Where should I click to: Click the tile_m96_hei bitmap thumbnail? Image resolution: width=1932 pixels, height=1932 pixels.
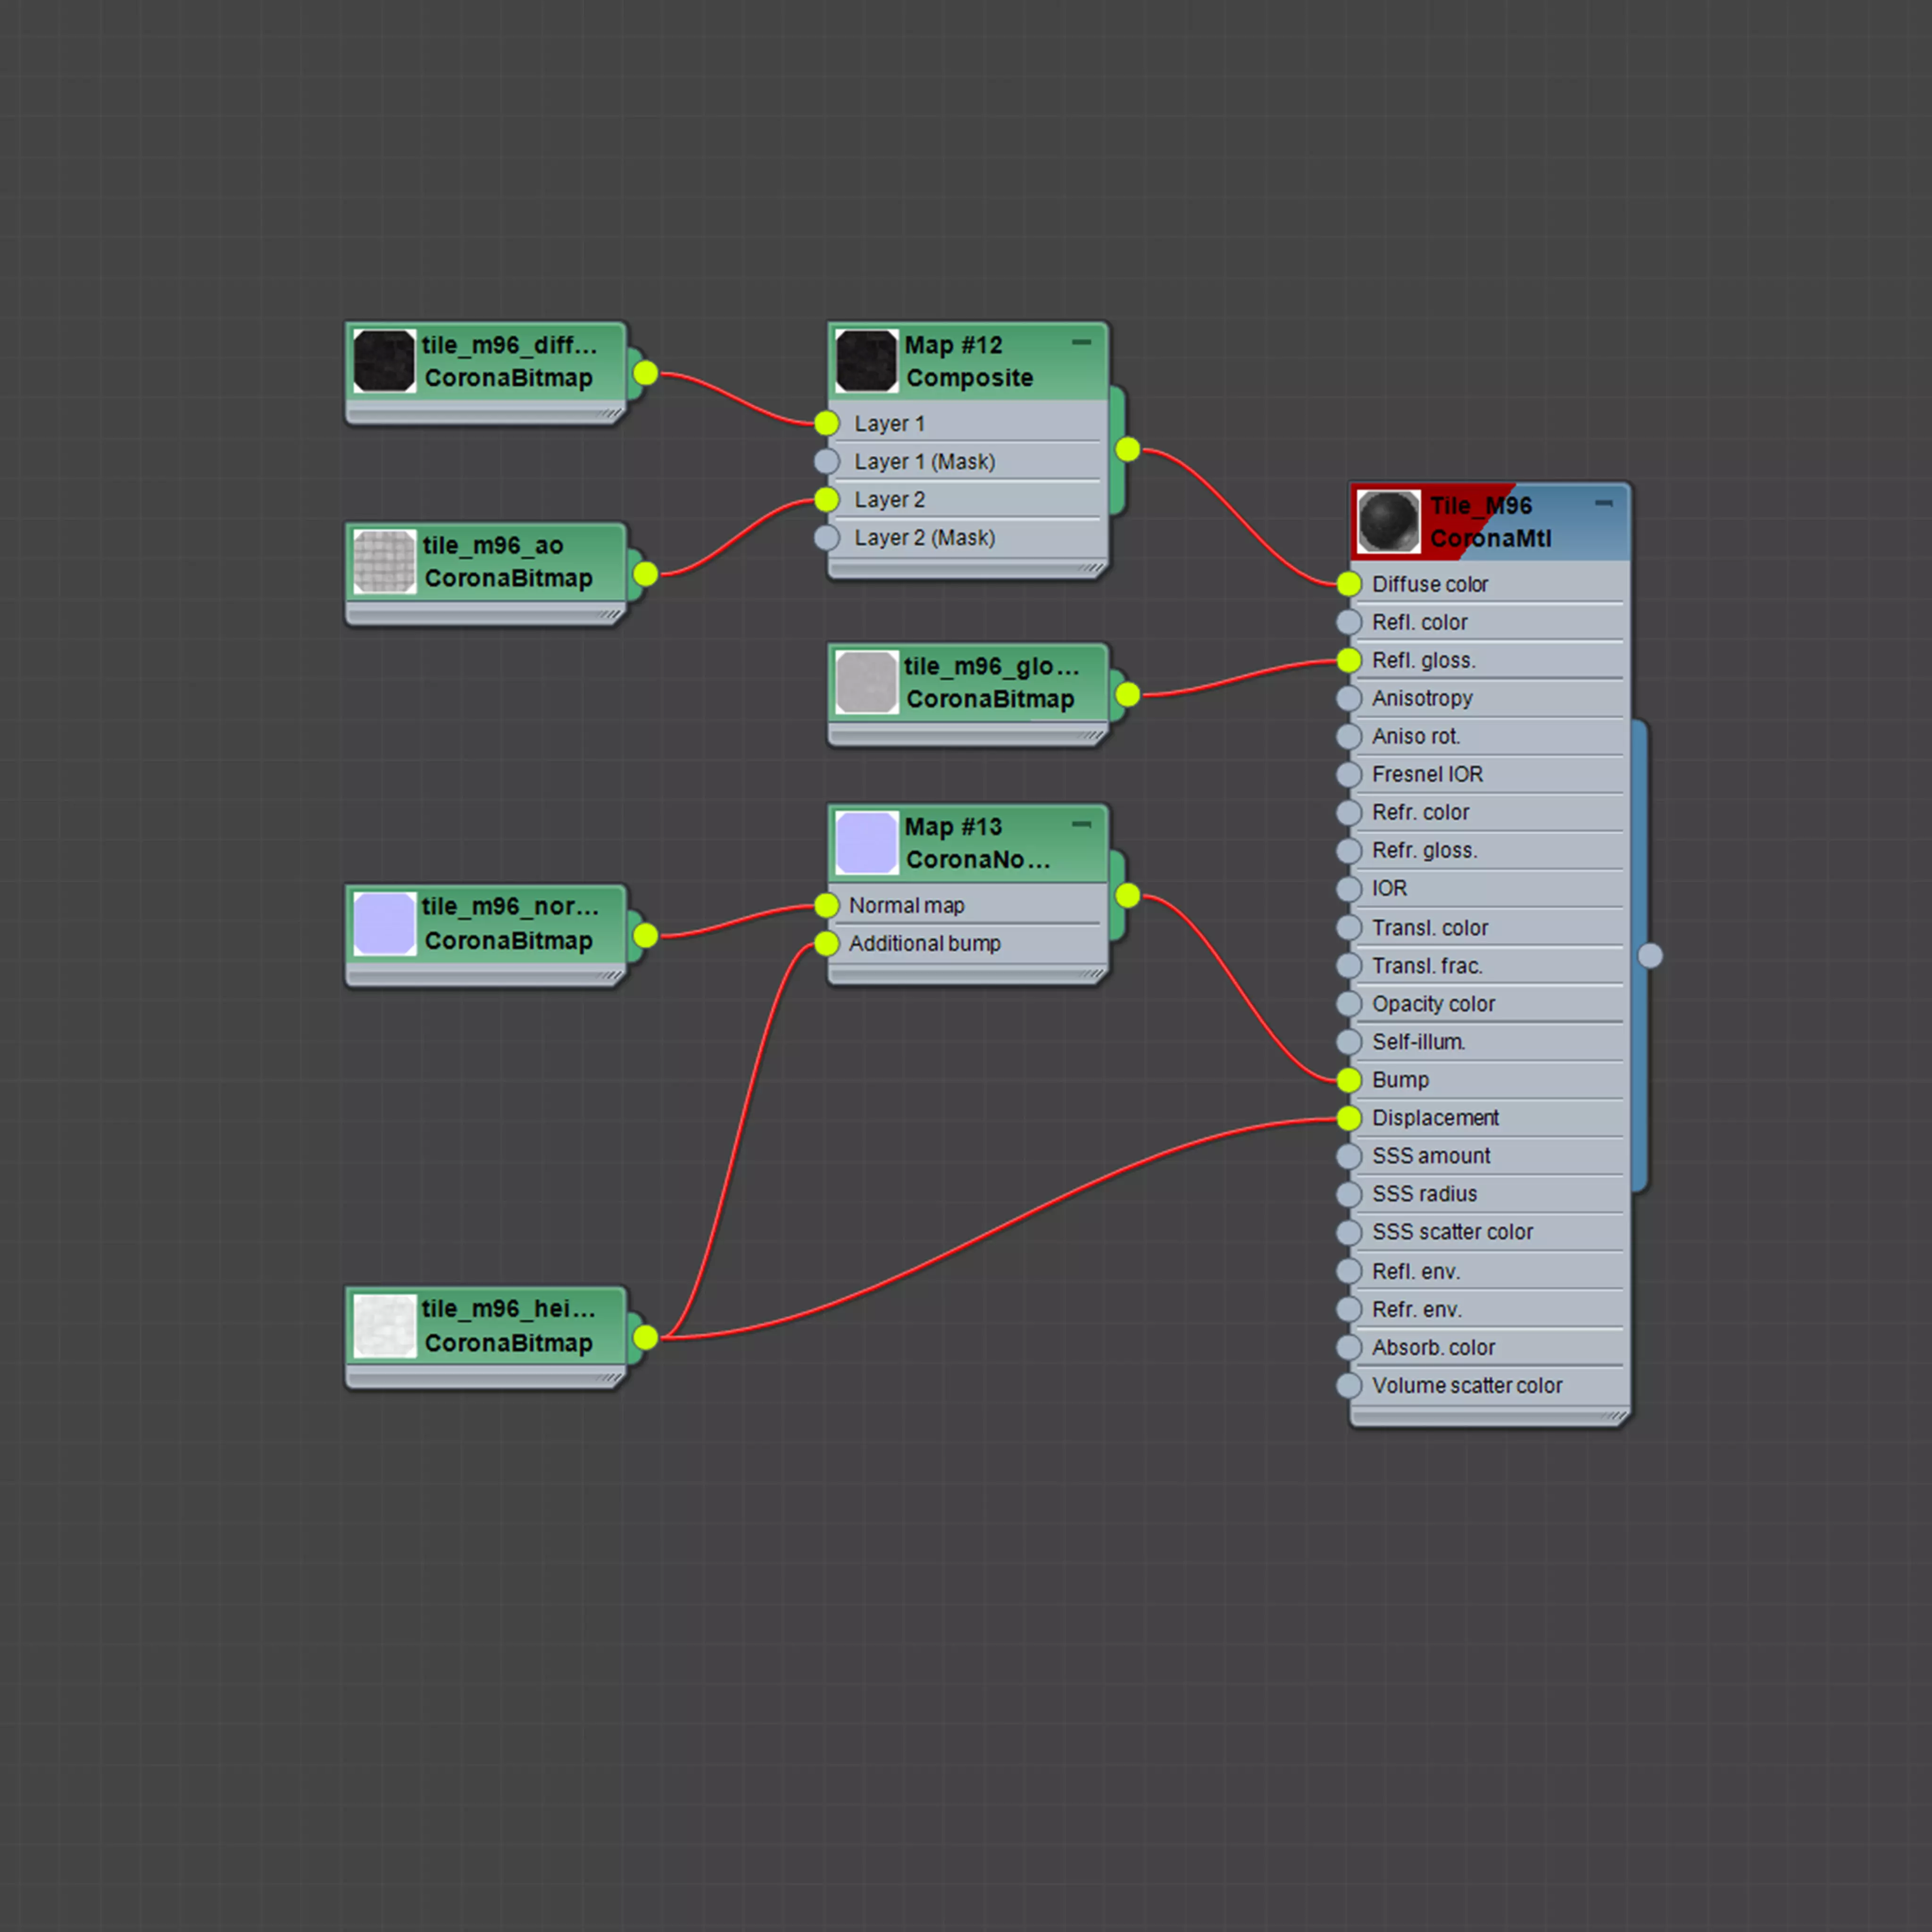point(384,1325)
